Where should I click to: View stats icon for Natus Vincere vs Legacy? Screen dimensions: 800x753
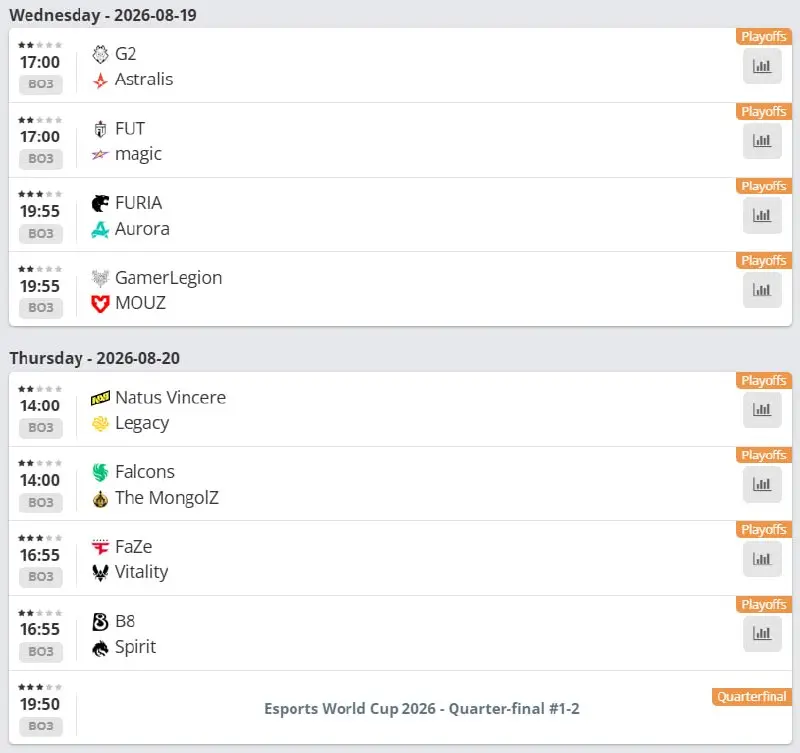[762, 410]
